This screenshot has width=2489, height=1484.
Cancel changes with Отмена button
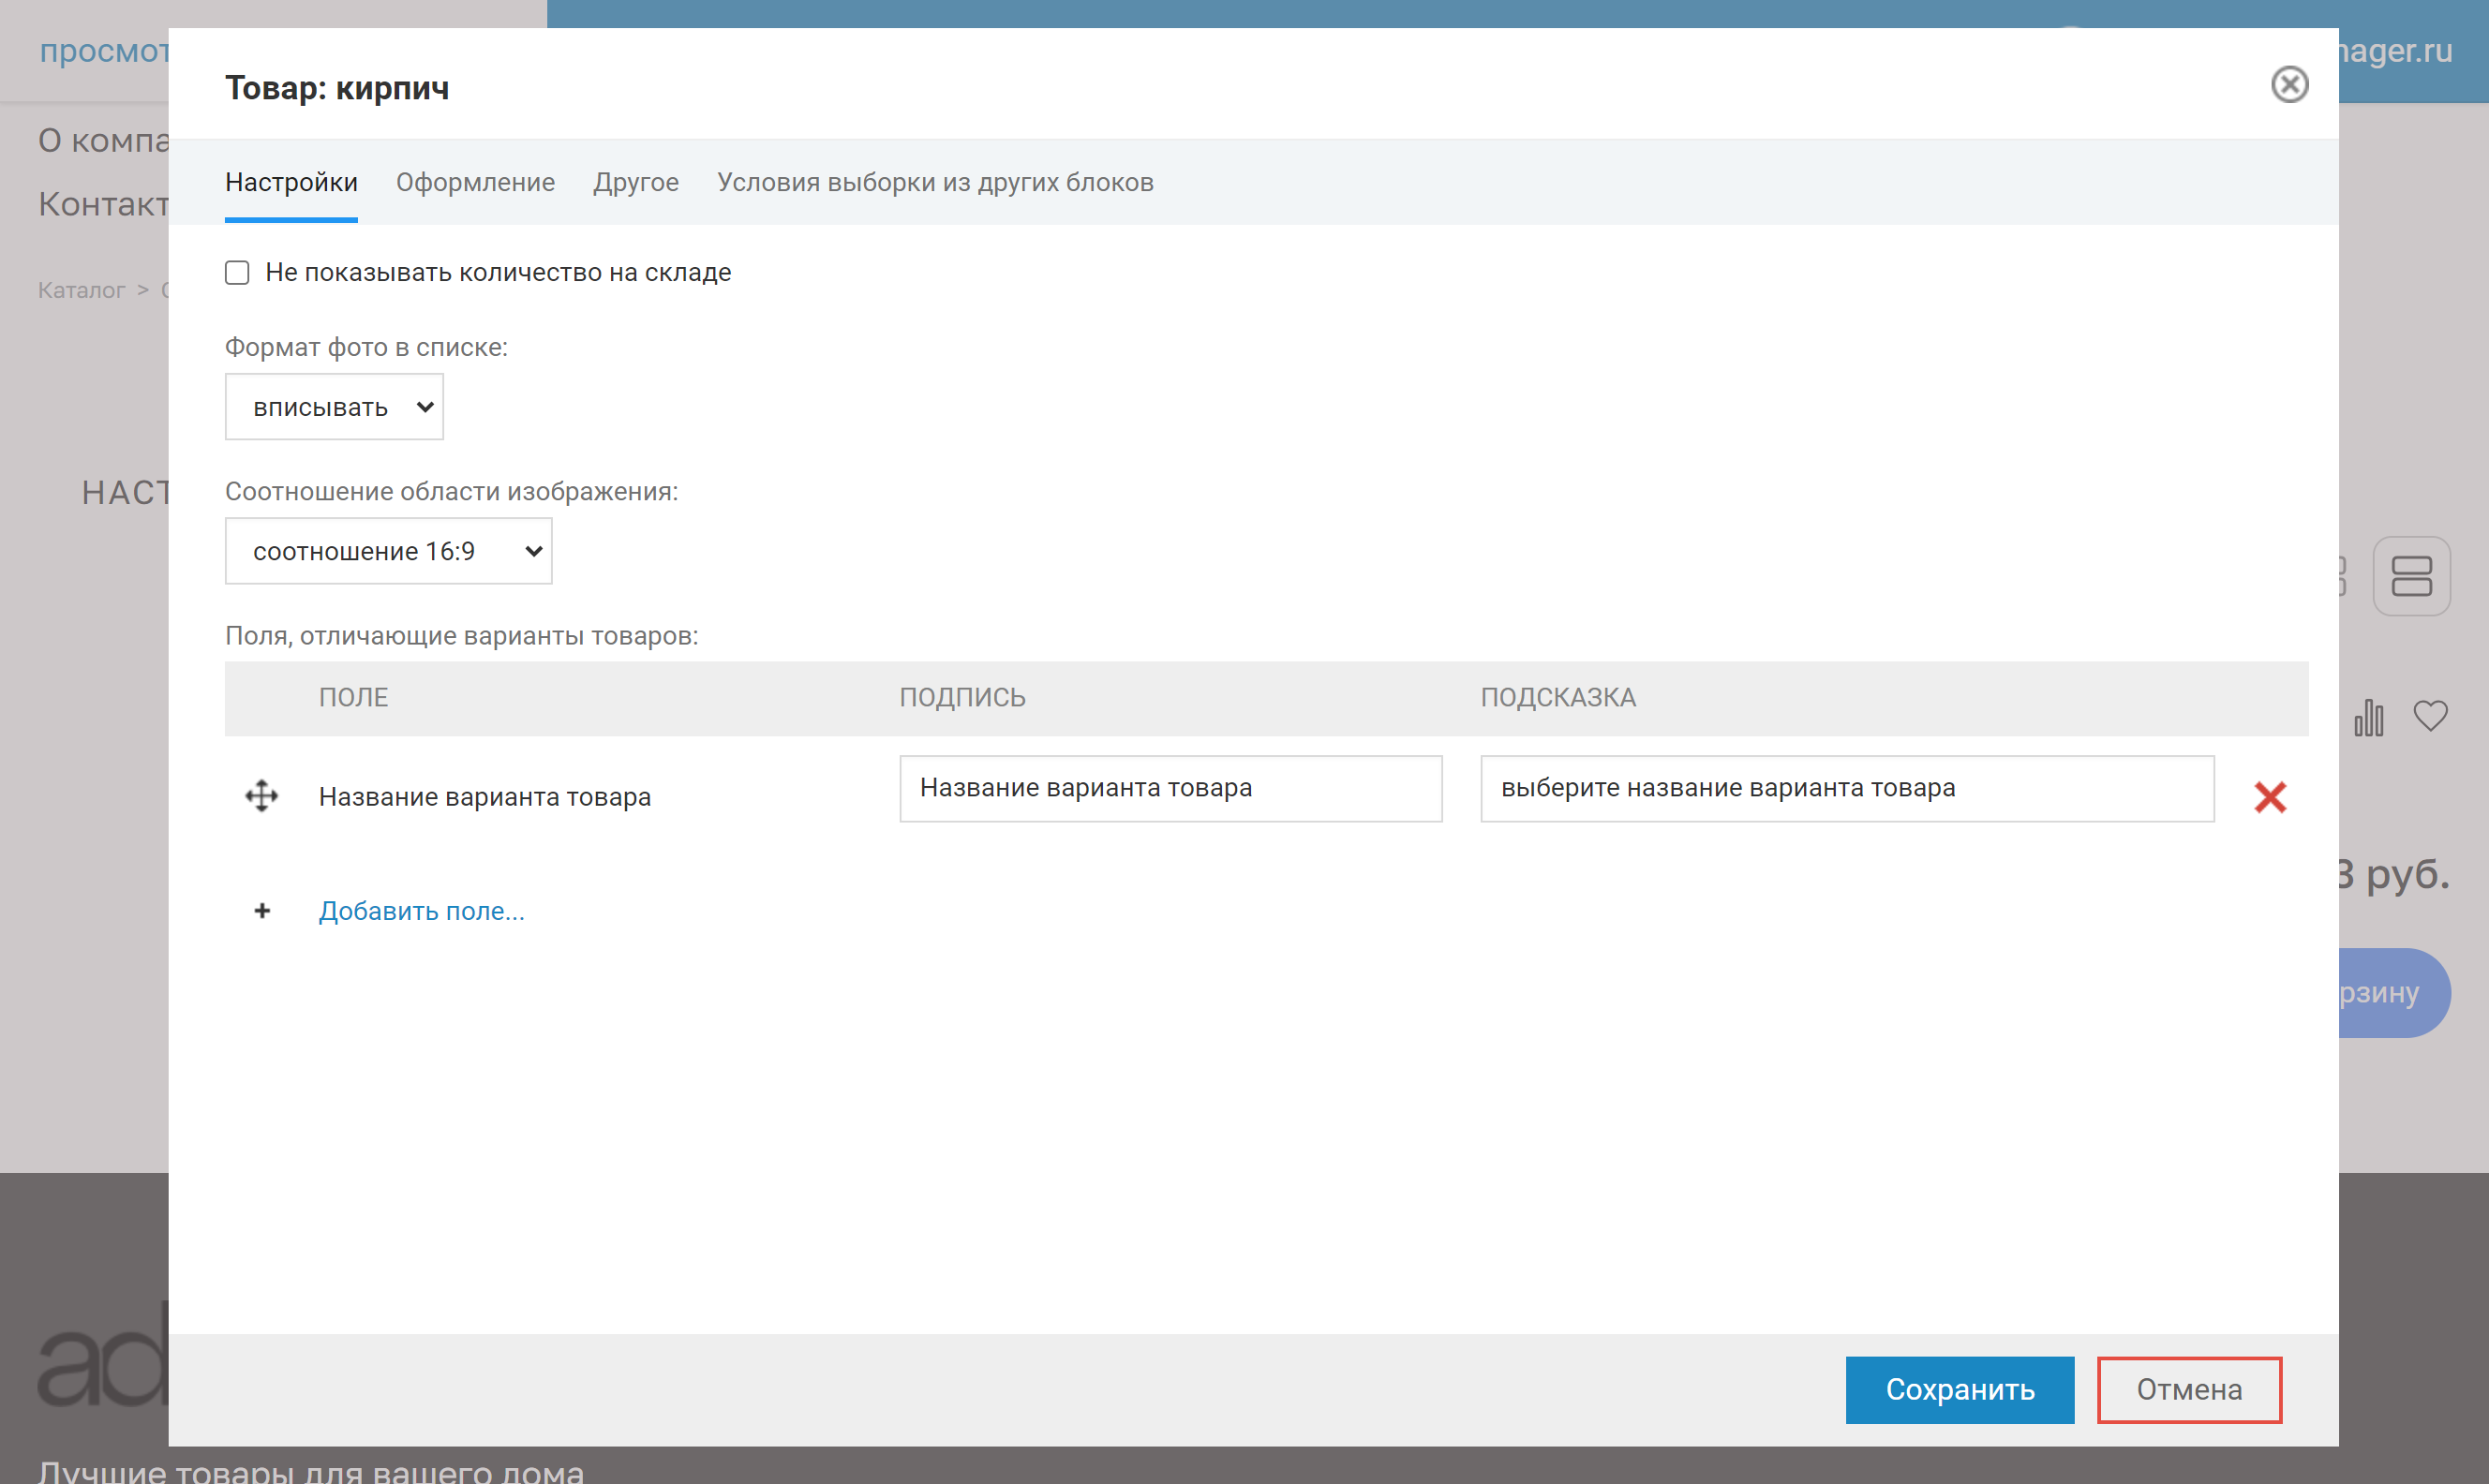point(2188,1389)
